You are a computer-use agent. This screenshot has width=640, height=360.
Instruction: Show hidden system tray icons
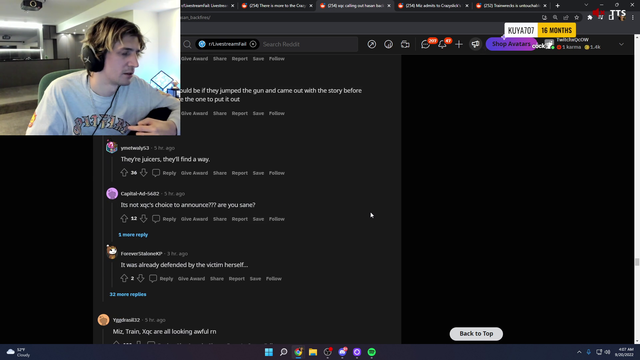coord(579,352)
